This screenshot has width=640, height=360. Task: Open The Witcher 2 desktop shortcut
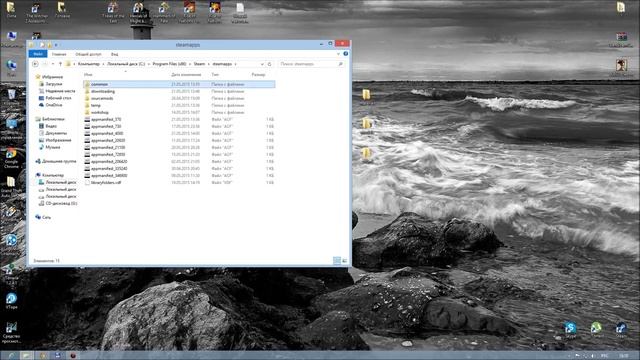[x=36, y=12]
